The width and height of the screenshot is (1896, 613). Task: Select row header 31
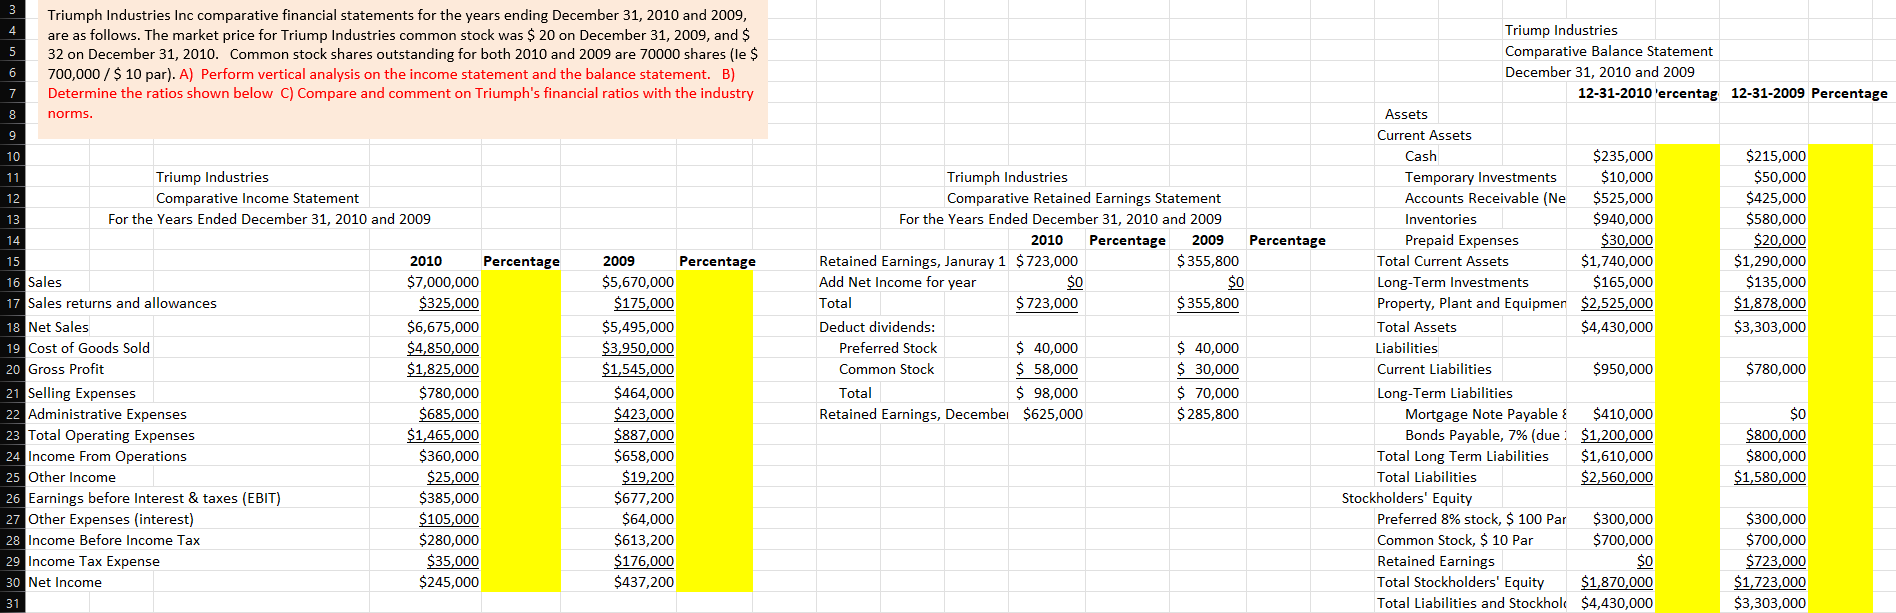coord(12,603)
